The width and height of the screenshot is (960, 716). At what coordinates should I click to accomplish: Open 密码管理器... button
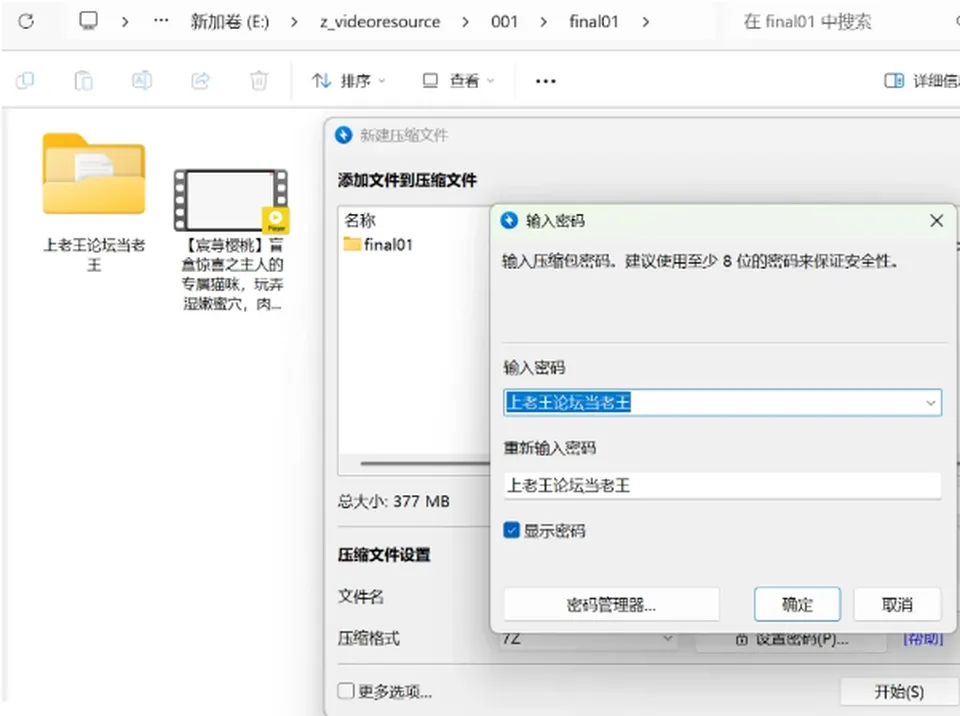click(x=611, y=605)
